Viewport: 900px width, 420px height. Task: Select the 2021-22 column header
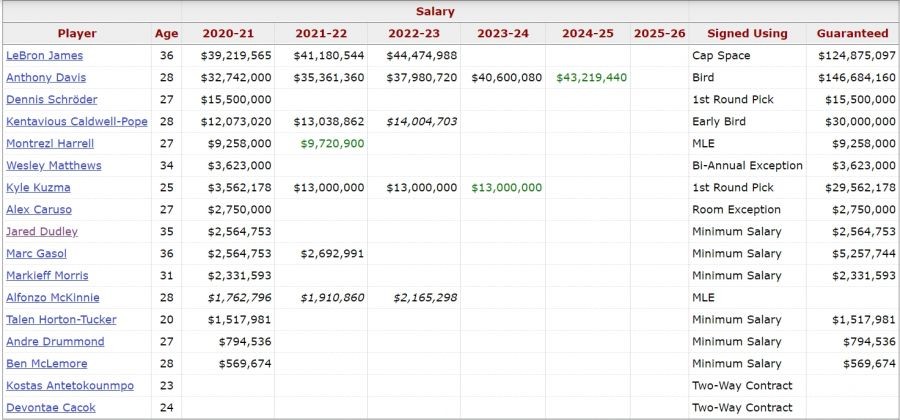coord(321,33)
